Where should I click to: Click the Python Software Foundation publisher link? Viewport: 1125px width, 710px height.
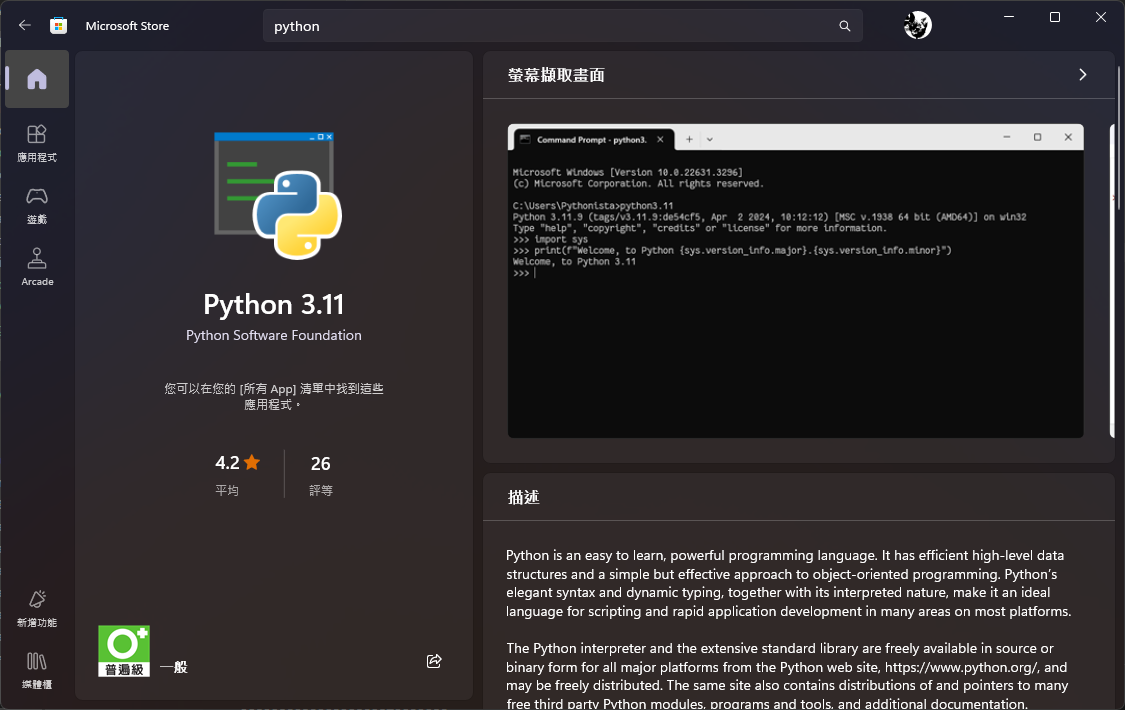[x=274, y=336]
